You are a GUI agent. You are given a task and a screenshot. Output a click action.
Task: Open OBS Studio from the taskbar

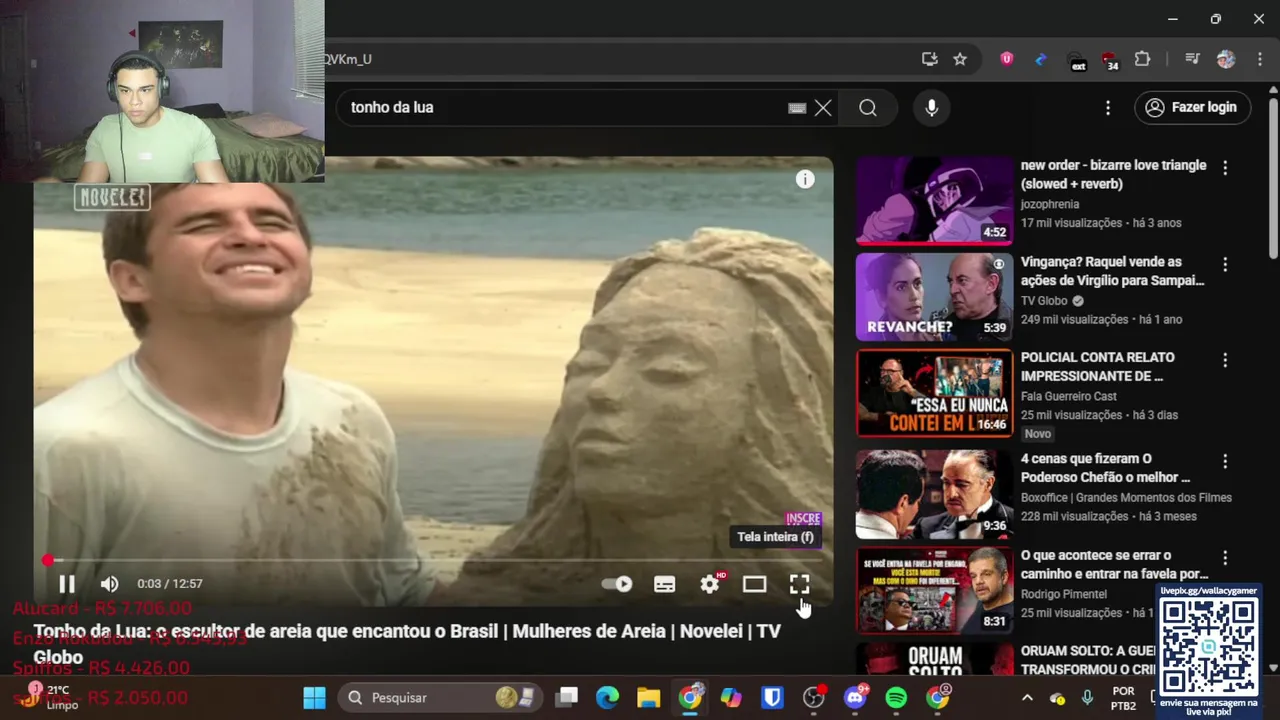click(814, 697)
